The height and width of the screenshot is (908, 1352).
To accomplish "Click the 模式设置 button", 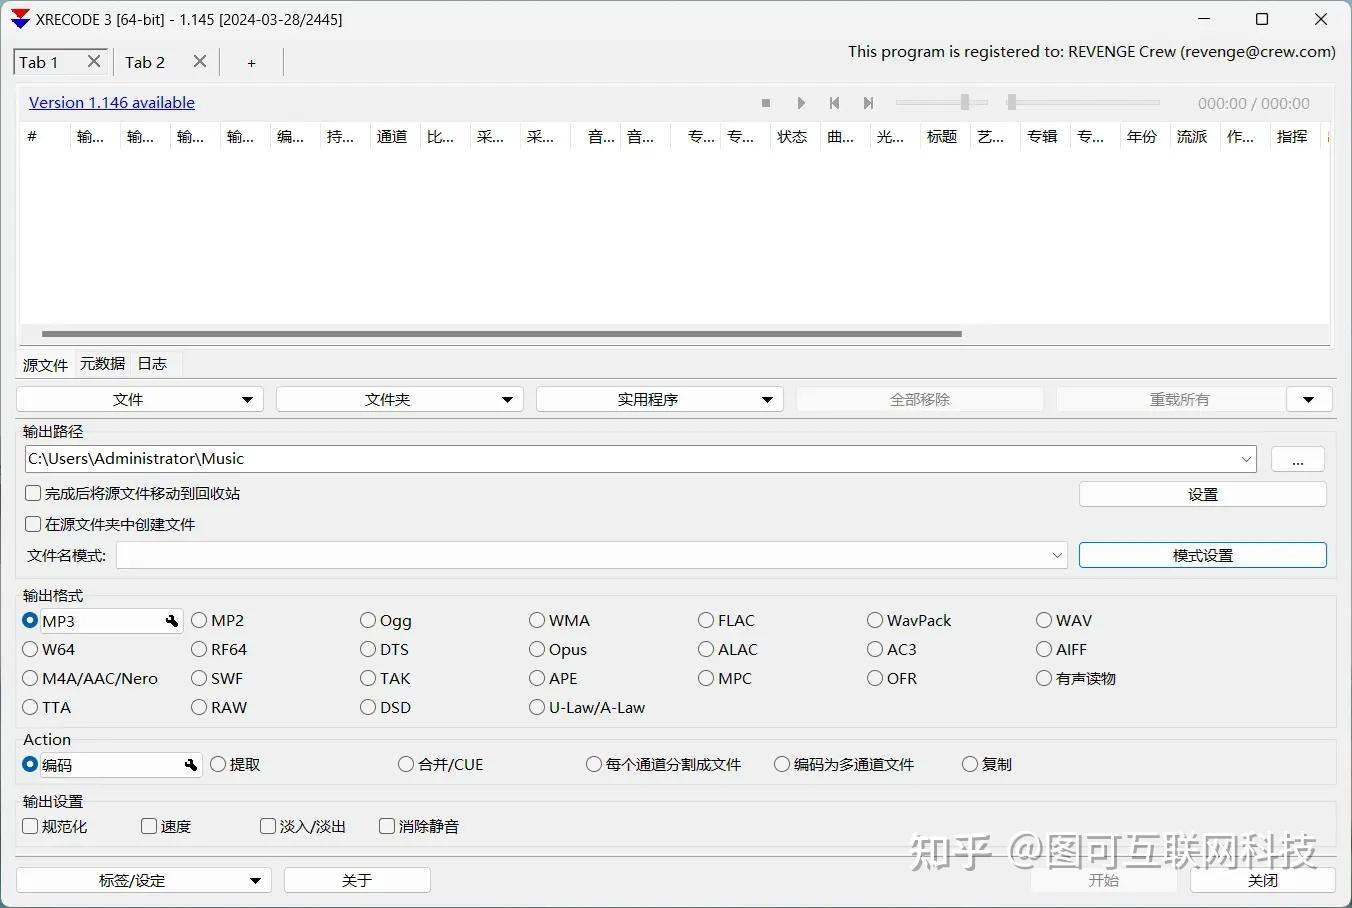I will click(x=1202, y=555).
